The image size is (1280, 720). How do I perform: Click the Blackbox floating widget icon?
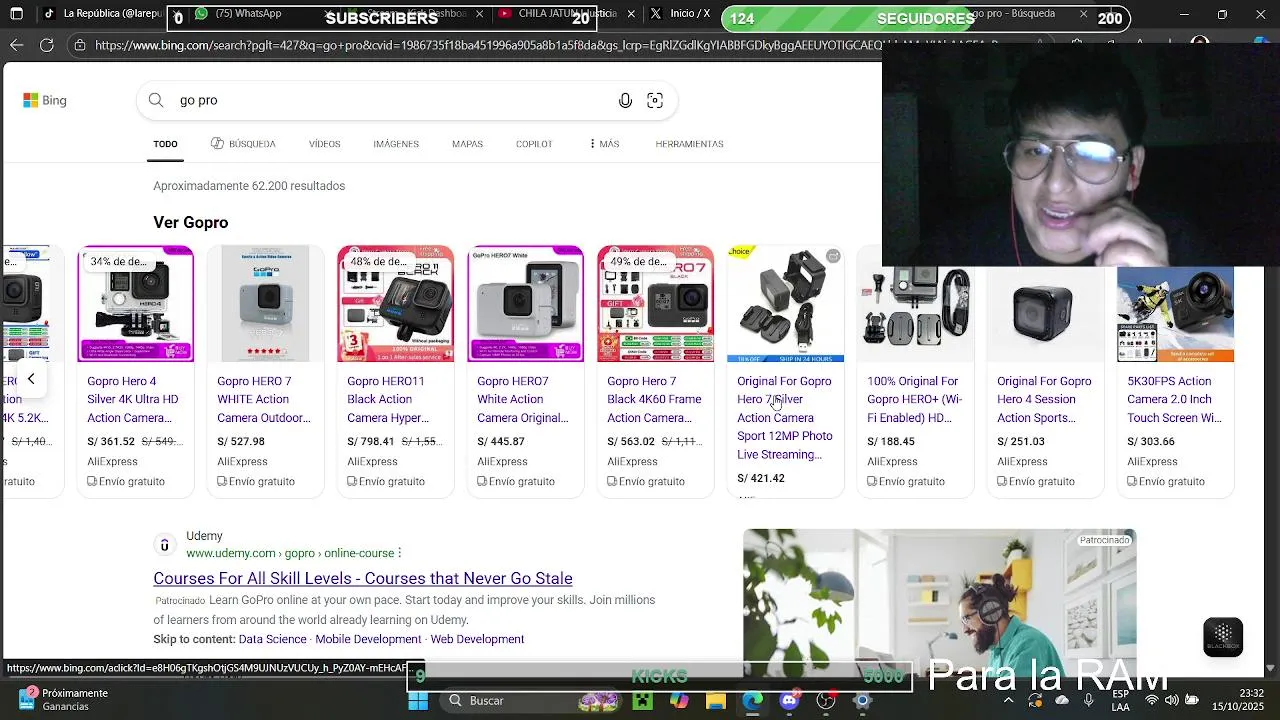click(1223, 636)
